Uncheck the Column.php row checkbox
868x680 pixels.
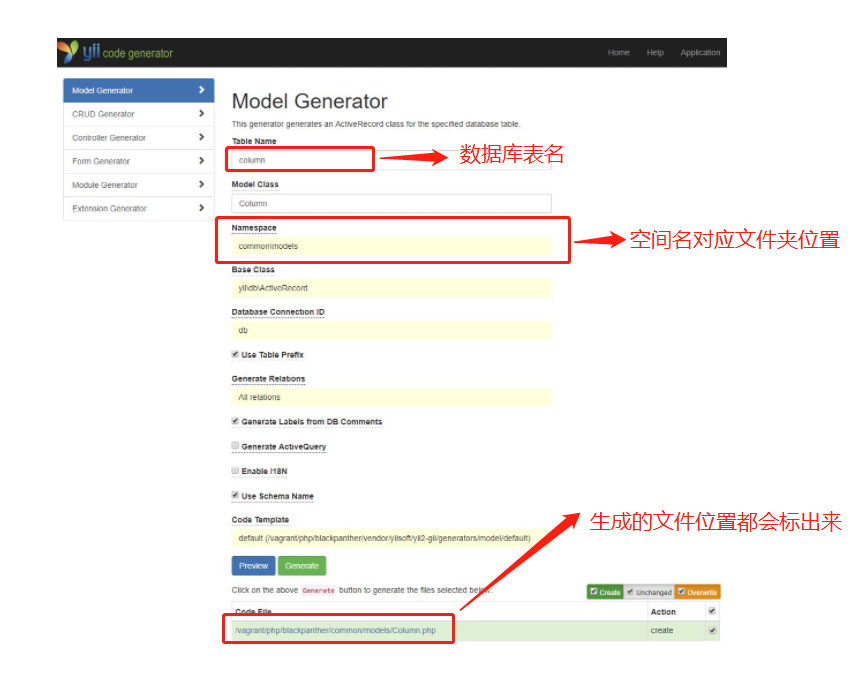(x=712, y=630)
